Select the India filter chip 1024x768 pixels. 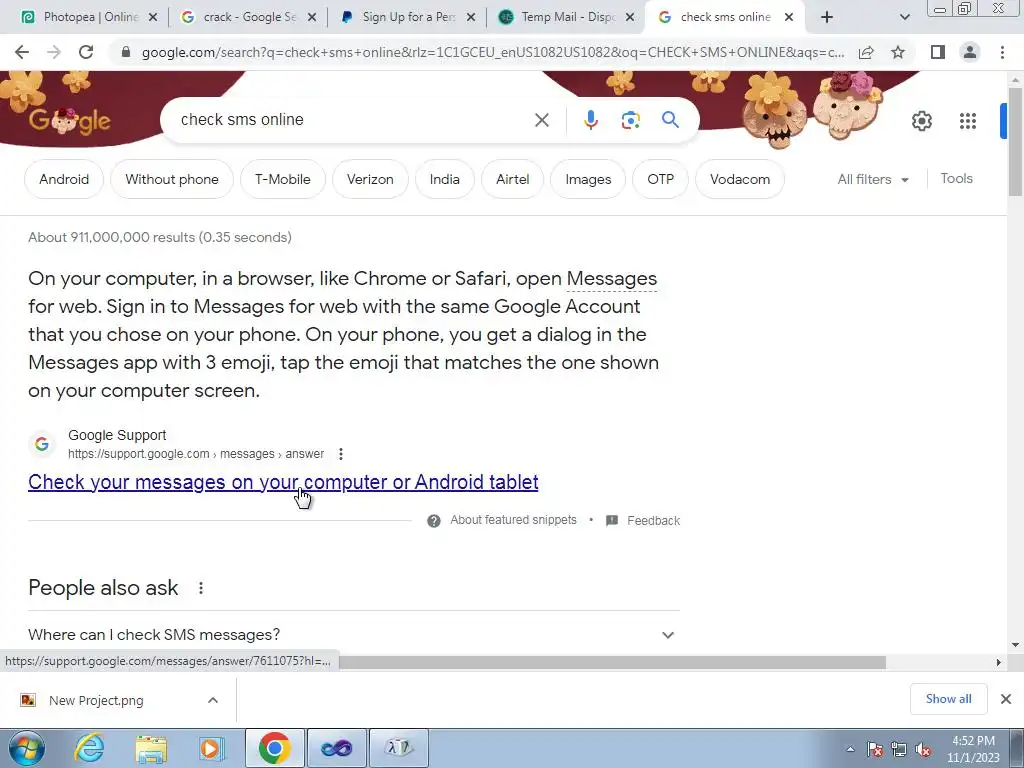(x=445, y=179)
